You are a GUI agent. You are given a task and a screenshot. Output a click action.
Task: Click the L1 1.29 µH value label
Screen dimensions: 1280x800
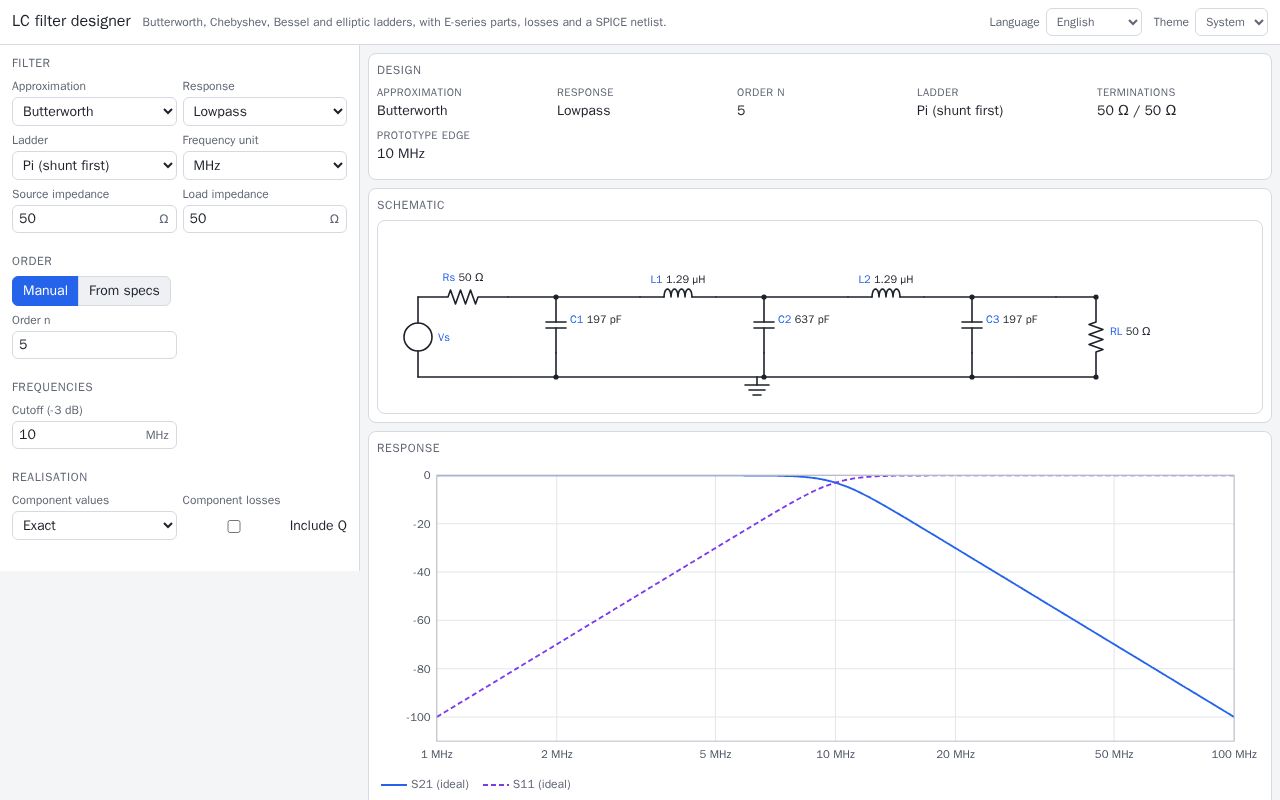(678, 280)
